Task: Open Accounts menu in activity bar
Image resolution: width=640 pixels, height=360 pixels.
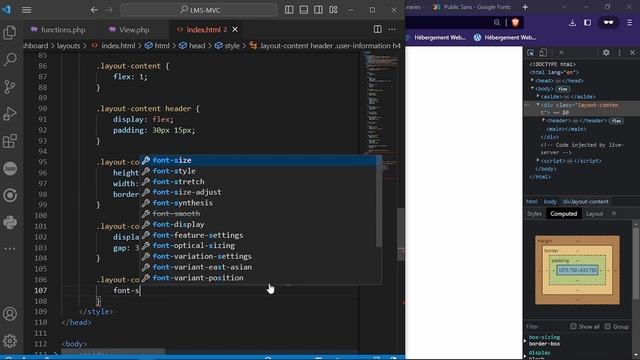Action: click(10, 314)
